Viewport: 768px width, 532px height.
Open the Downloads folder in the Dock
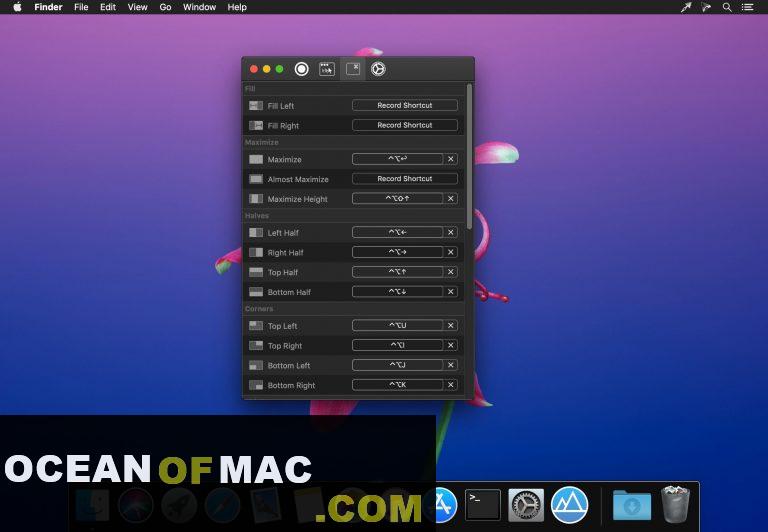[x=632, y=506]
